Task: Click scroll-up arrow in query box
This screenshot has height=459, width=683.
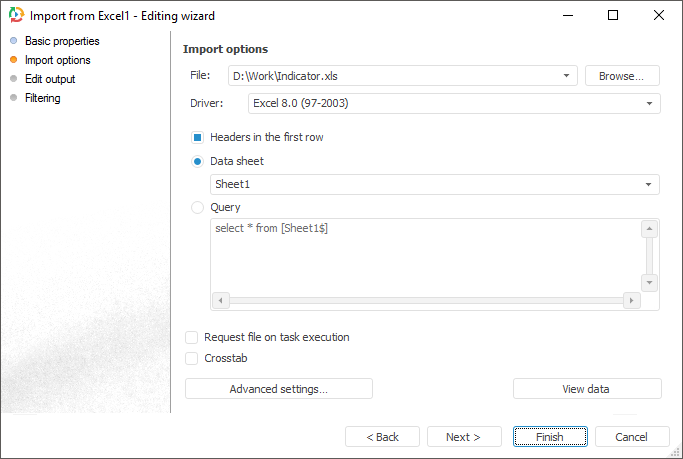Action: pyautogui.click(x=649, y=229)
